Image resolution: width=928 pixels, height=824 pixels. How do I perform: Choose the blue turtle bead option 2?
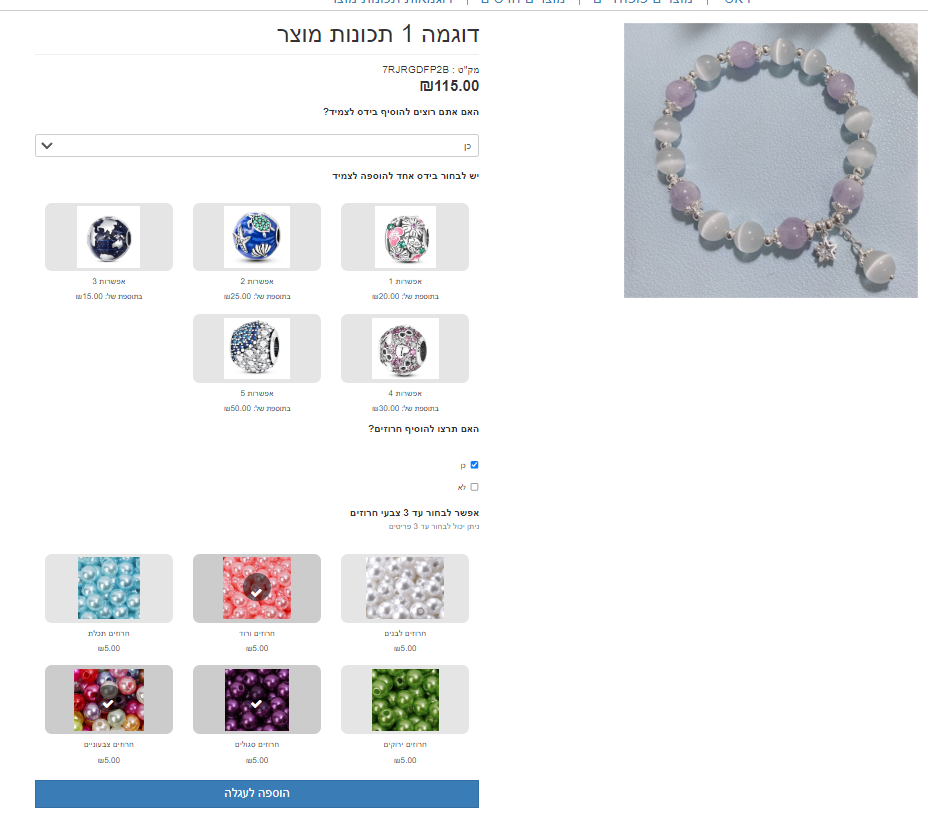257,237
